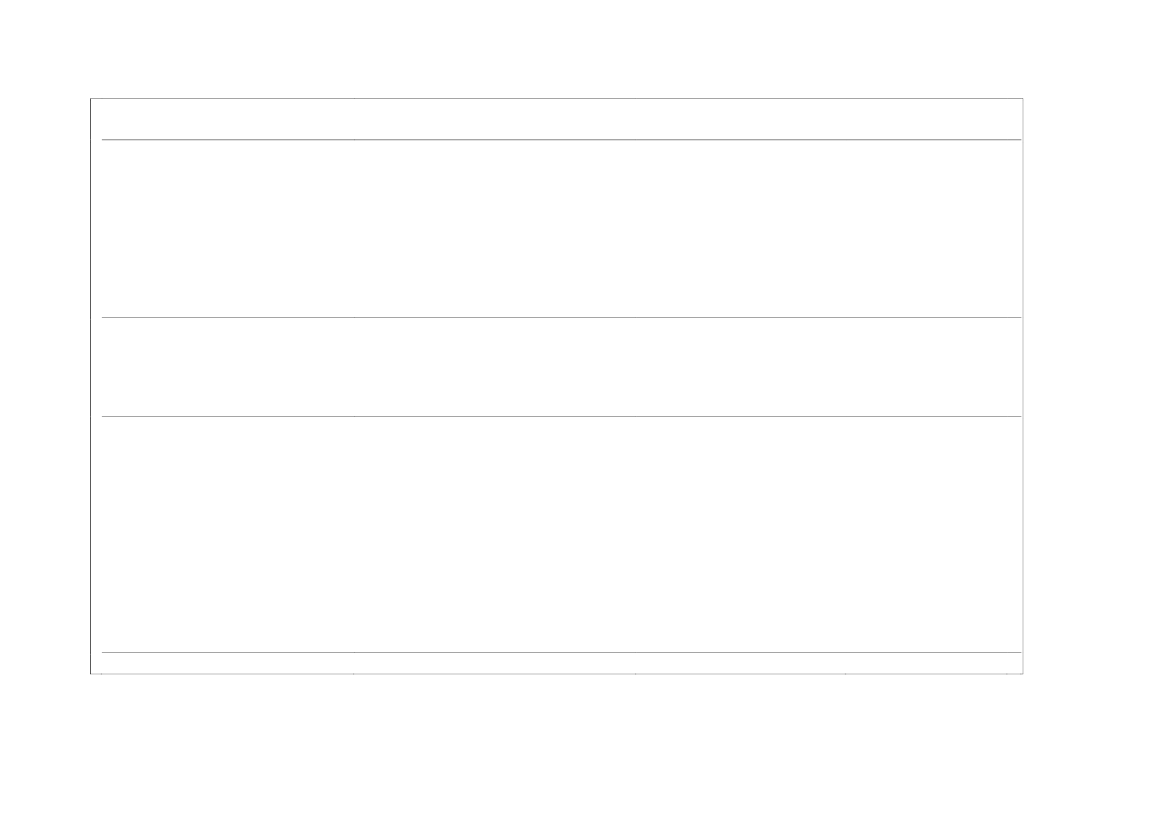Select fourth-column cell of the narrow middle row

click(x=933, y=367)
